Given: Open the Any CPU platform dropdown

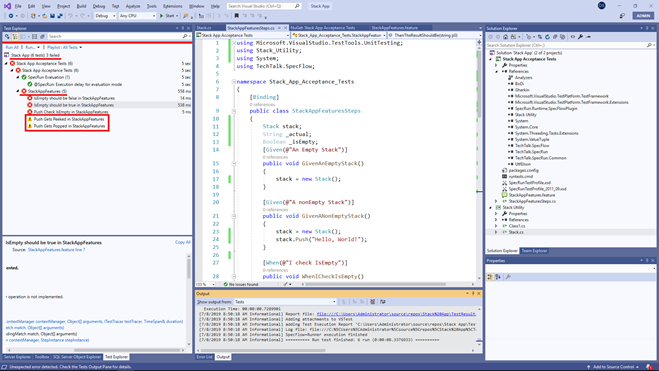Looking at the screenshot, I should [137, 16].
